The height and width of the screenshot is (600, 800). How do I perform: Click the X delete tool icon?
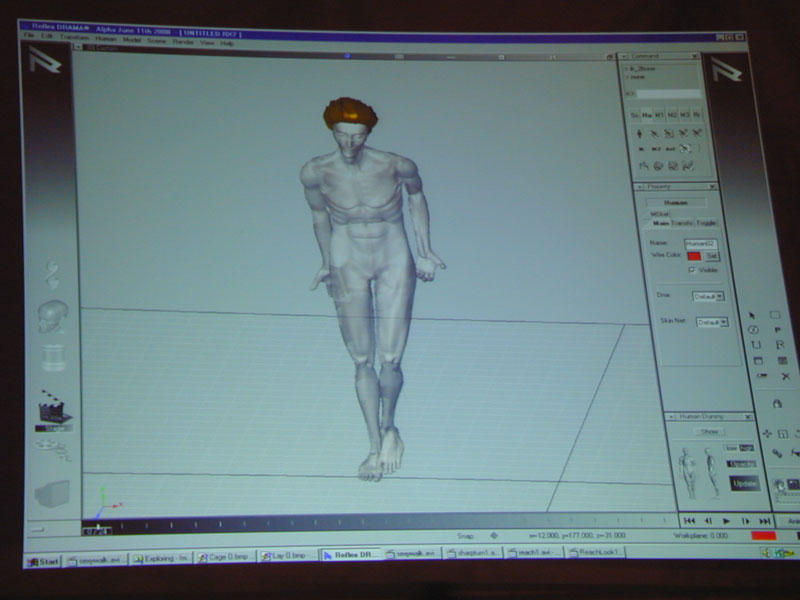coord(784,377)
